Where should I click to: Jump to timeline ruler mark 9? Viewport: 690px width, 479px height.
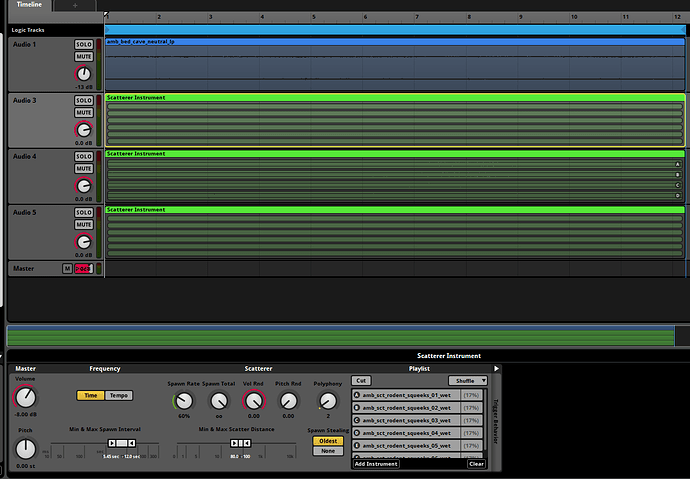(x=521, y=17)
